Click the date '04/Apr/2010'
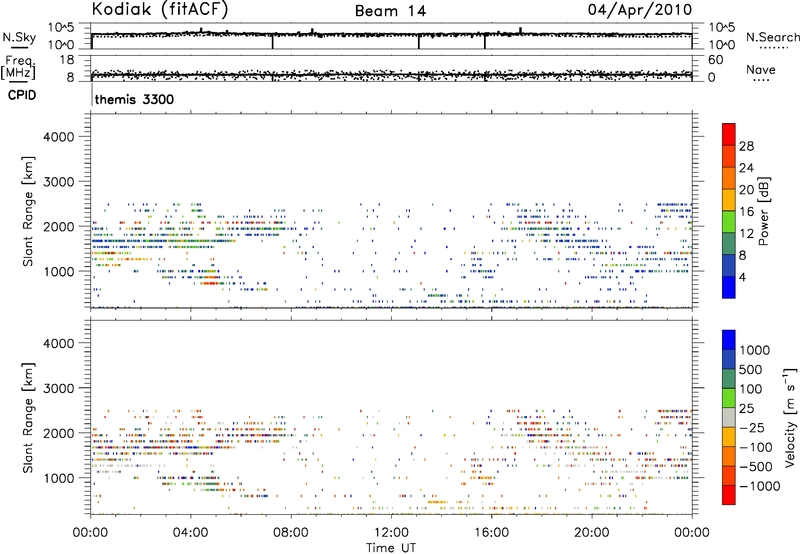The width and height of the screenshot is (800, 554). pyautogui.click(x=640, y=10)
